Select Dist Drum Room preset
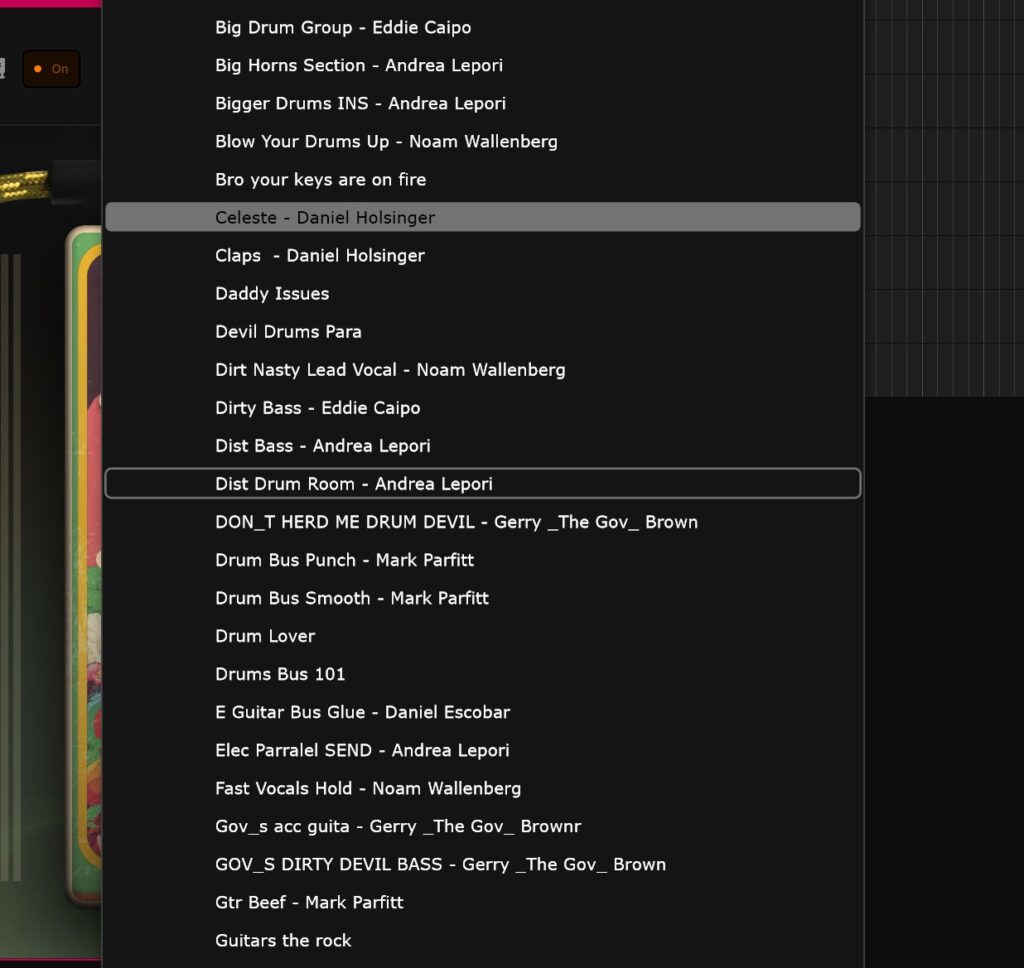1024x968 pixels. (353, 484)
